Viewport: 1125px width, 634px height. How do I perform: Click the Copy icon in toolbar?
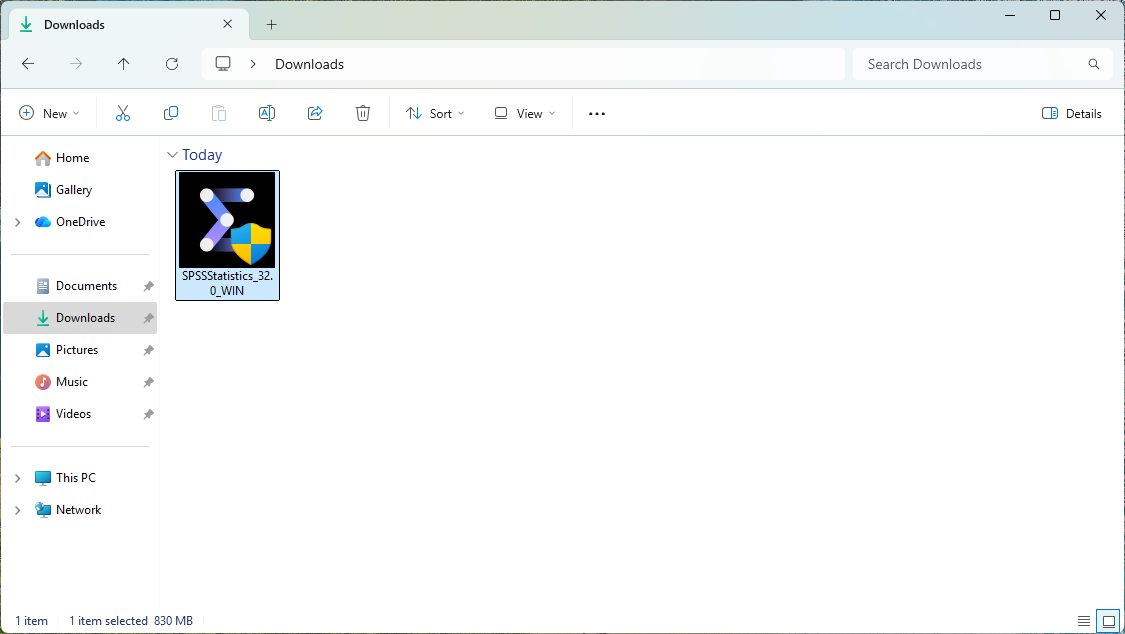[x=171, y=113]
